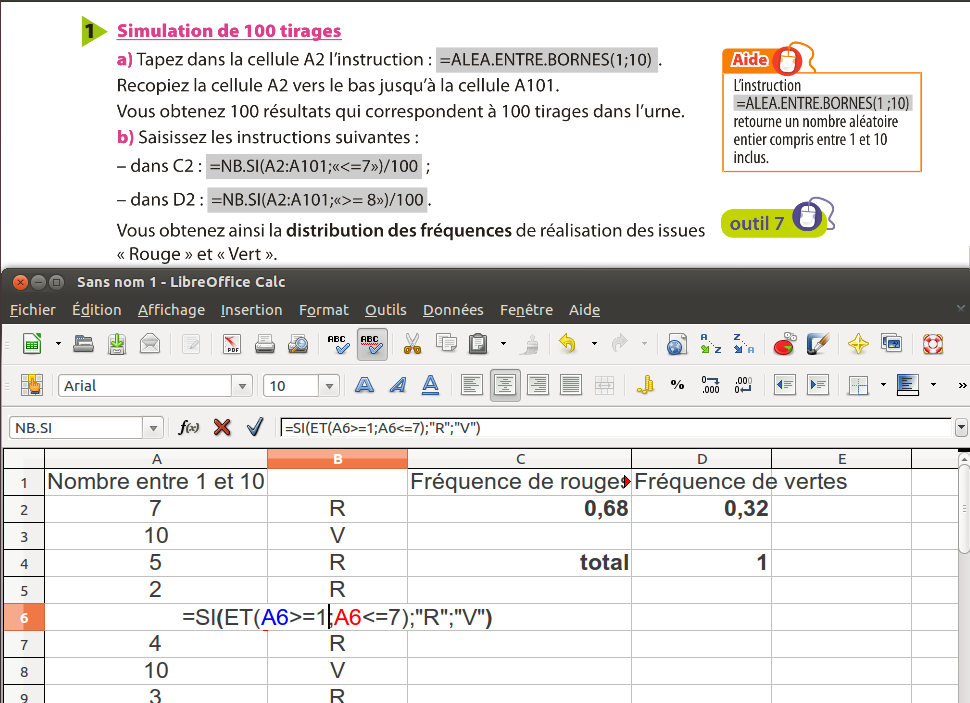Toggle center horizontal alignment
970x703 pixels.
pyautogui.click(x=505, y=385)
